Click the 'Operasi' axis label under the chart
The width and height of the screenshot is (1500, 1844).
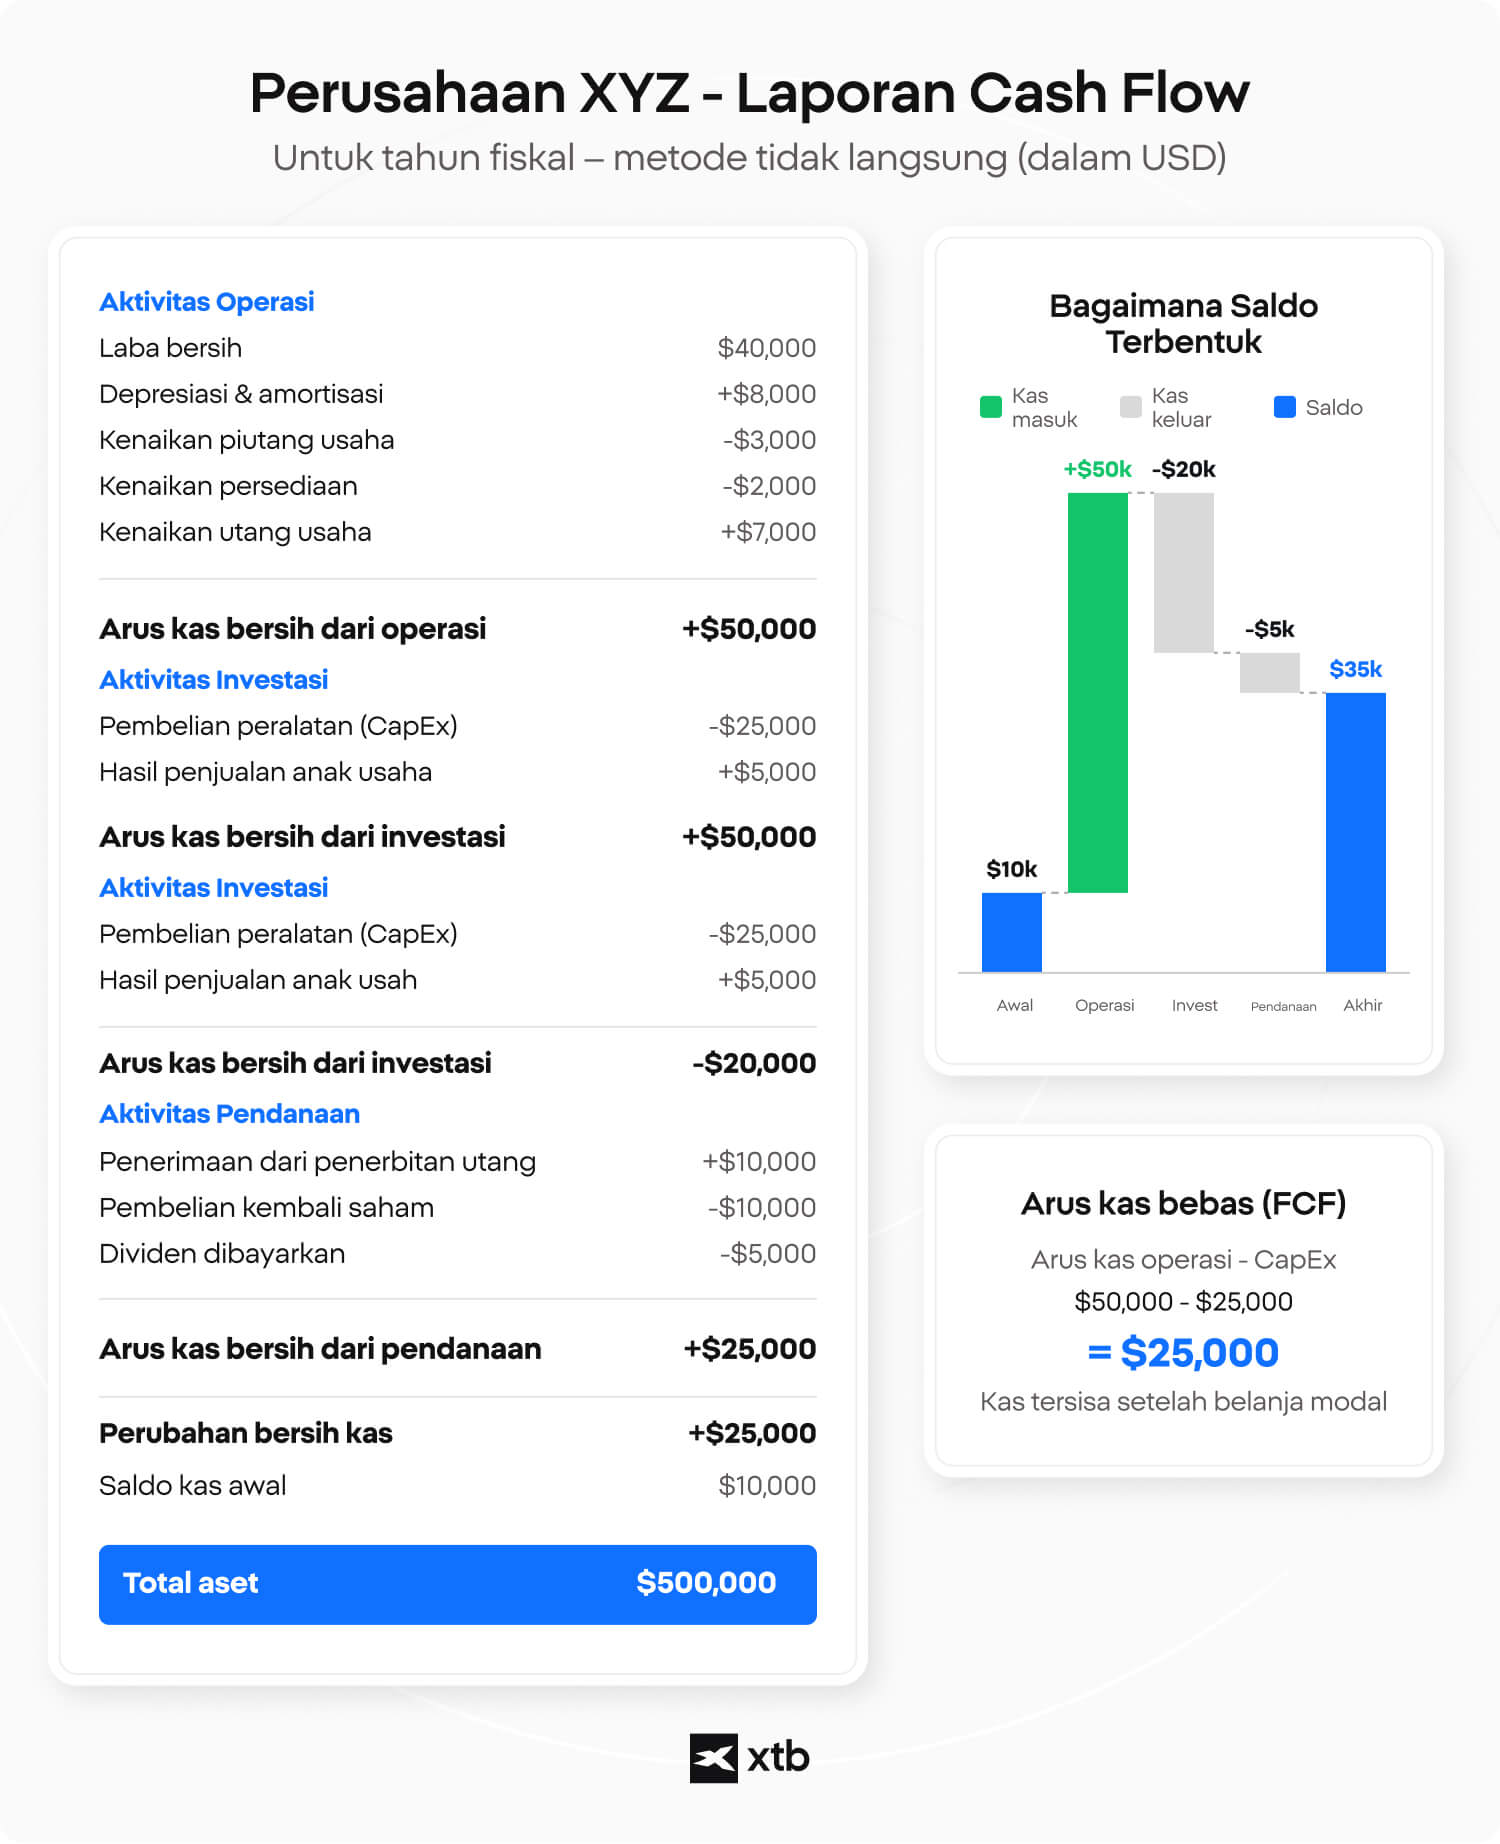pyautogui.click(x=1105, y=1005)
